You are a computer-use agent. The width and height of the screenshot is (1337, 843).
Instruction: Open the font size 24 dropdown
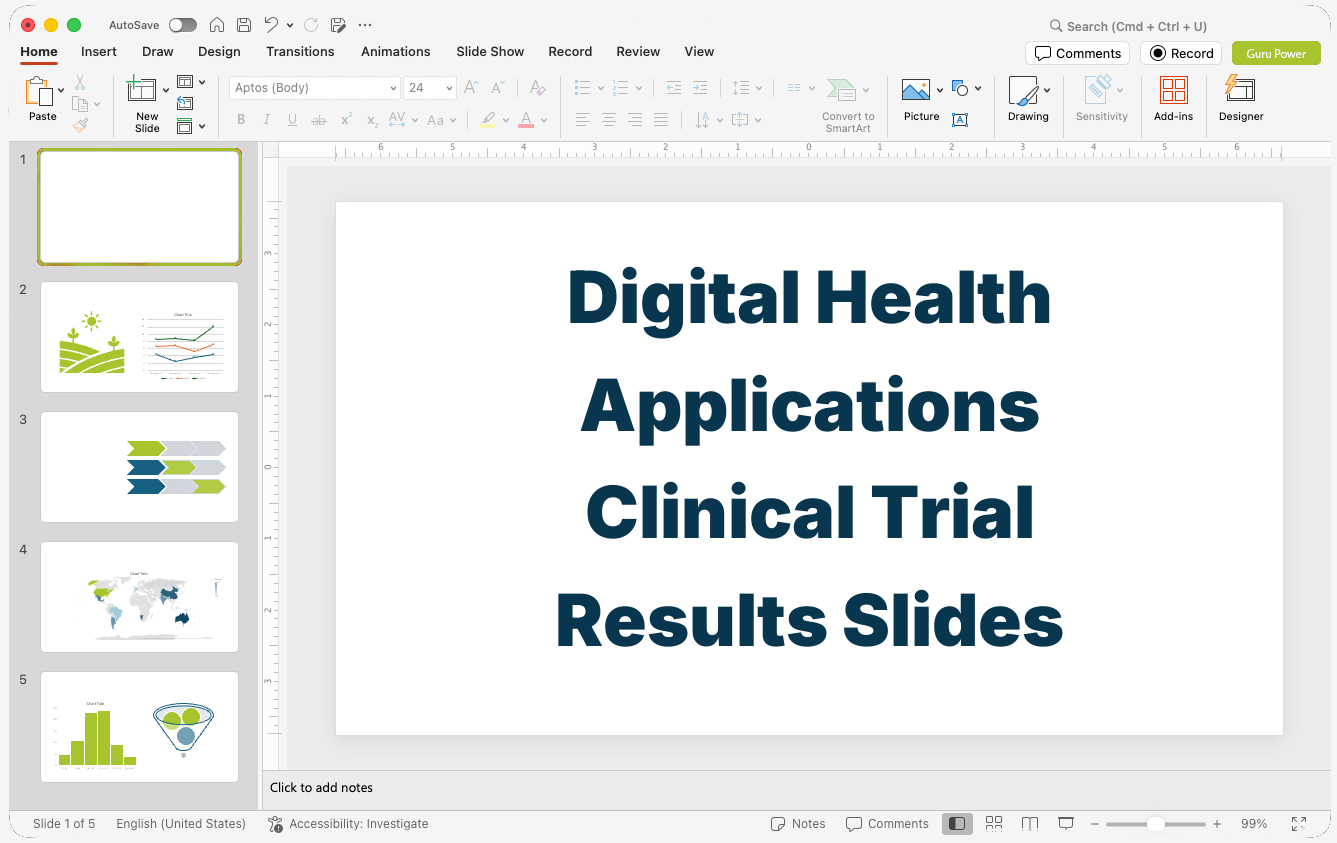449,88
